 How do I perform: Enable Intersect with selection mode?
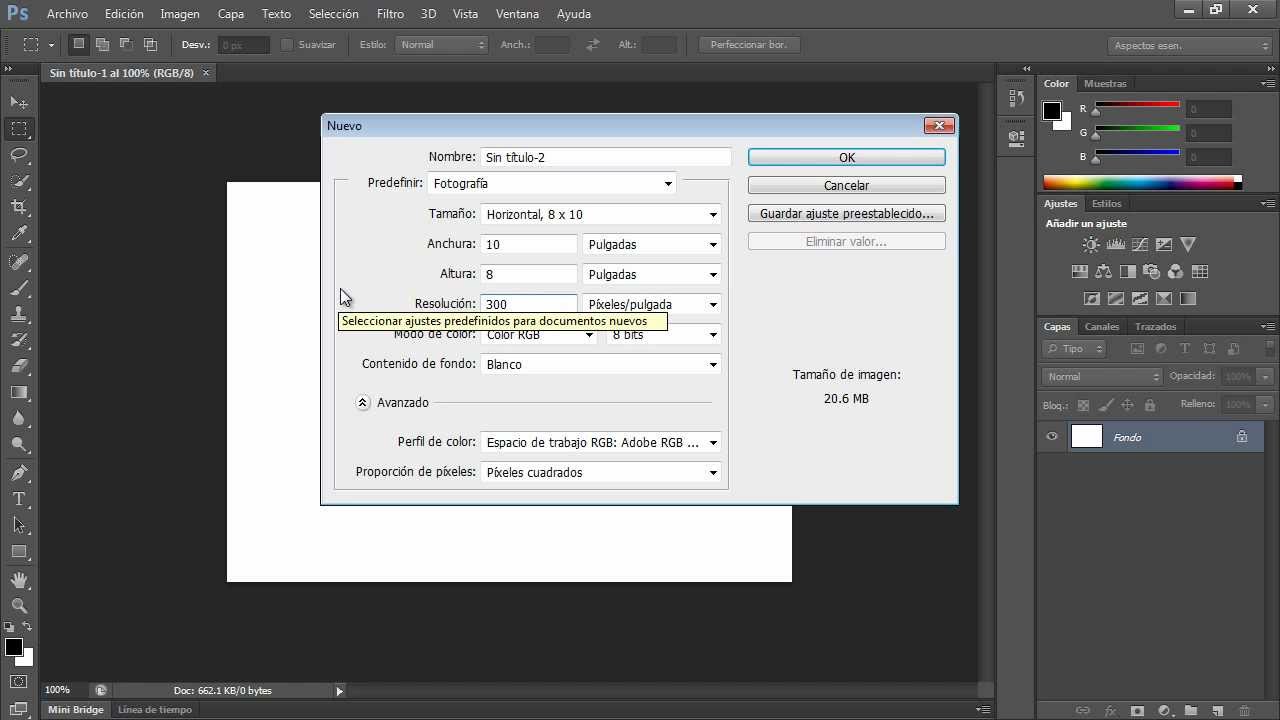click(150, 44)
